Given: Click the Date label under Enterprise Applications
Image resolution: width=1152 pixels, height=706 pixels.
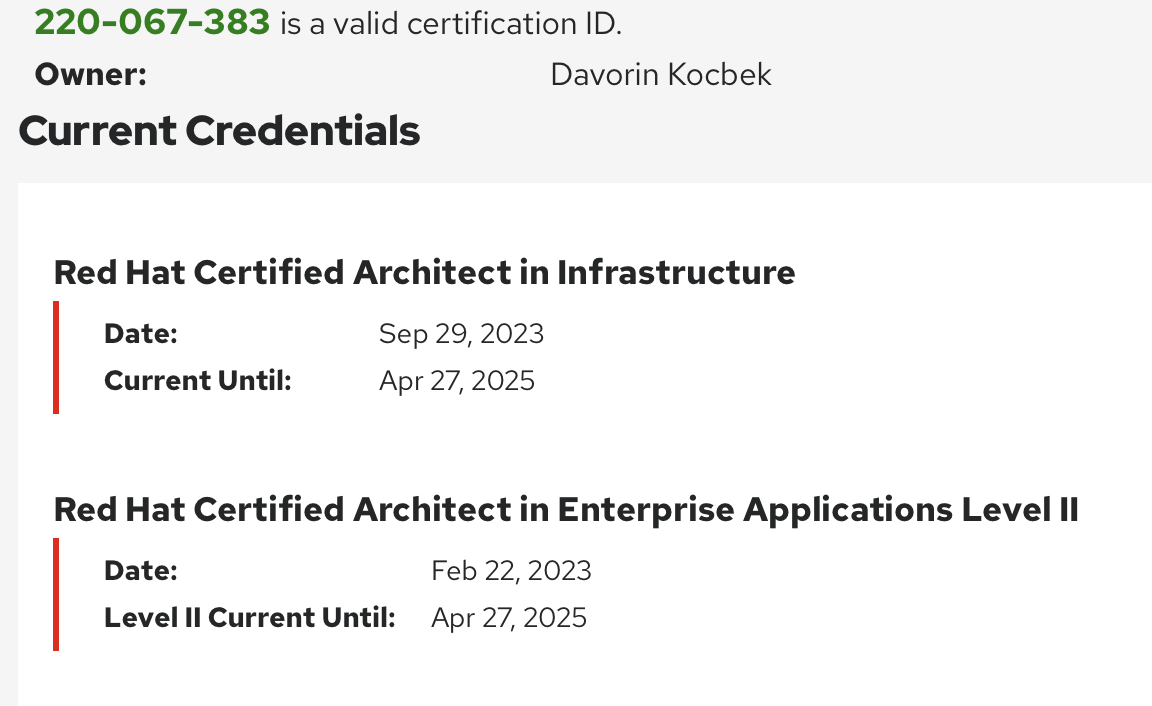Looking at the screenshot, I should 140,571.
